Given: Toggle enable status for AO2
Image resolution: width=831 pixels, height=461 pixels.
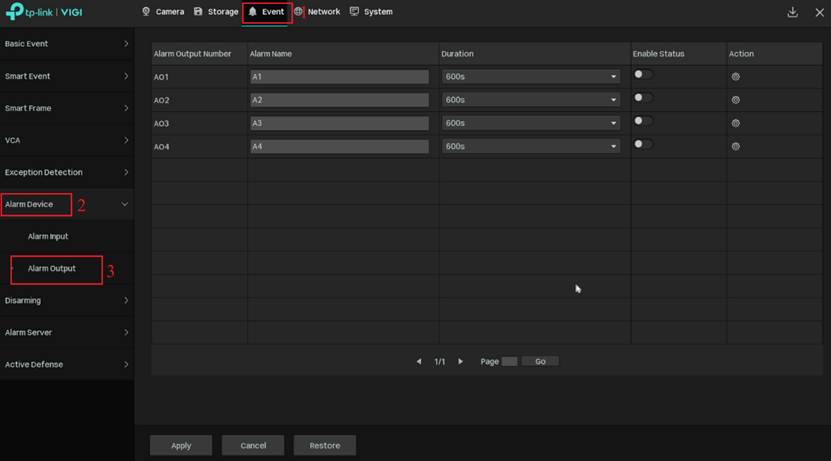Looking at the screenshot, I should [642, 97].
